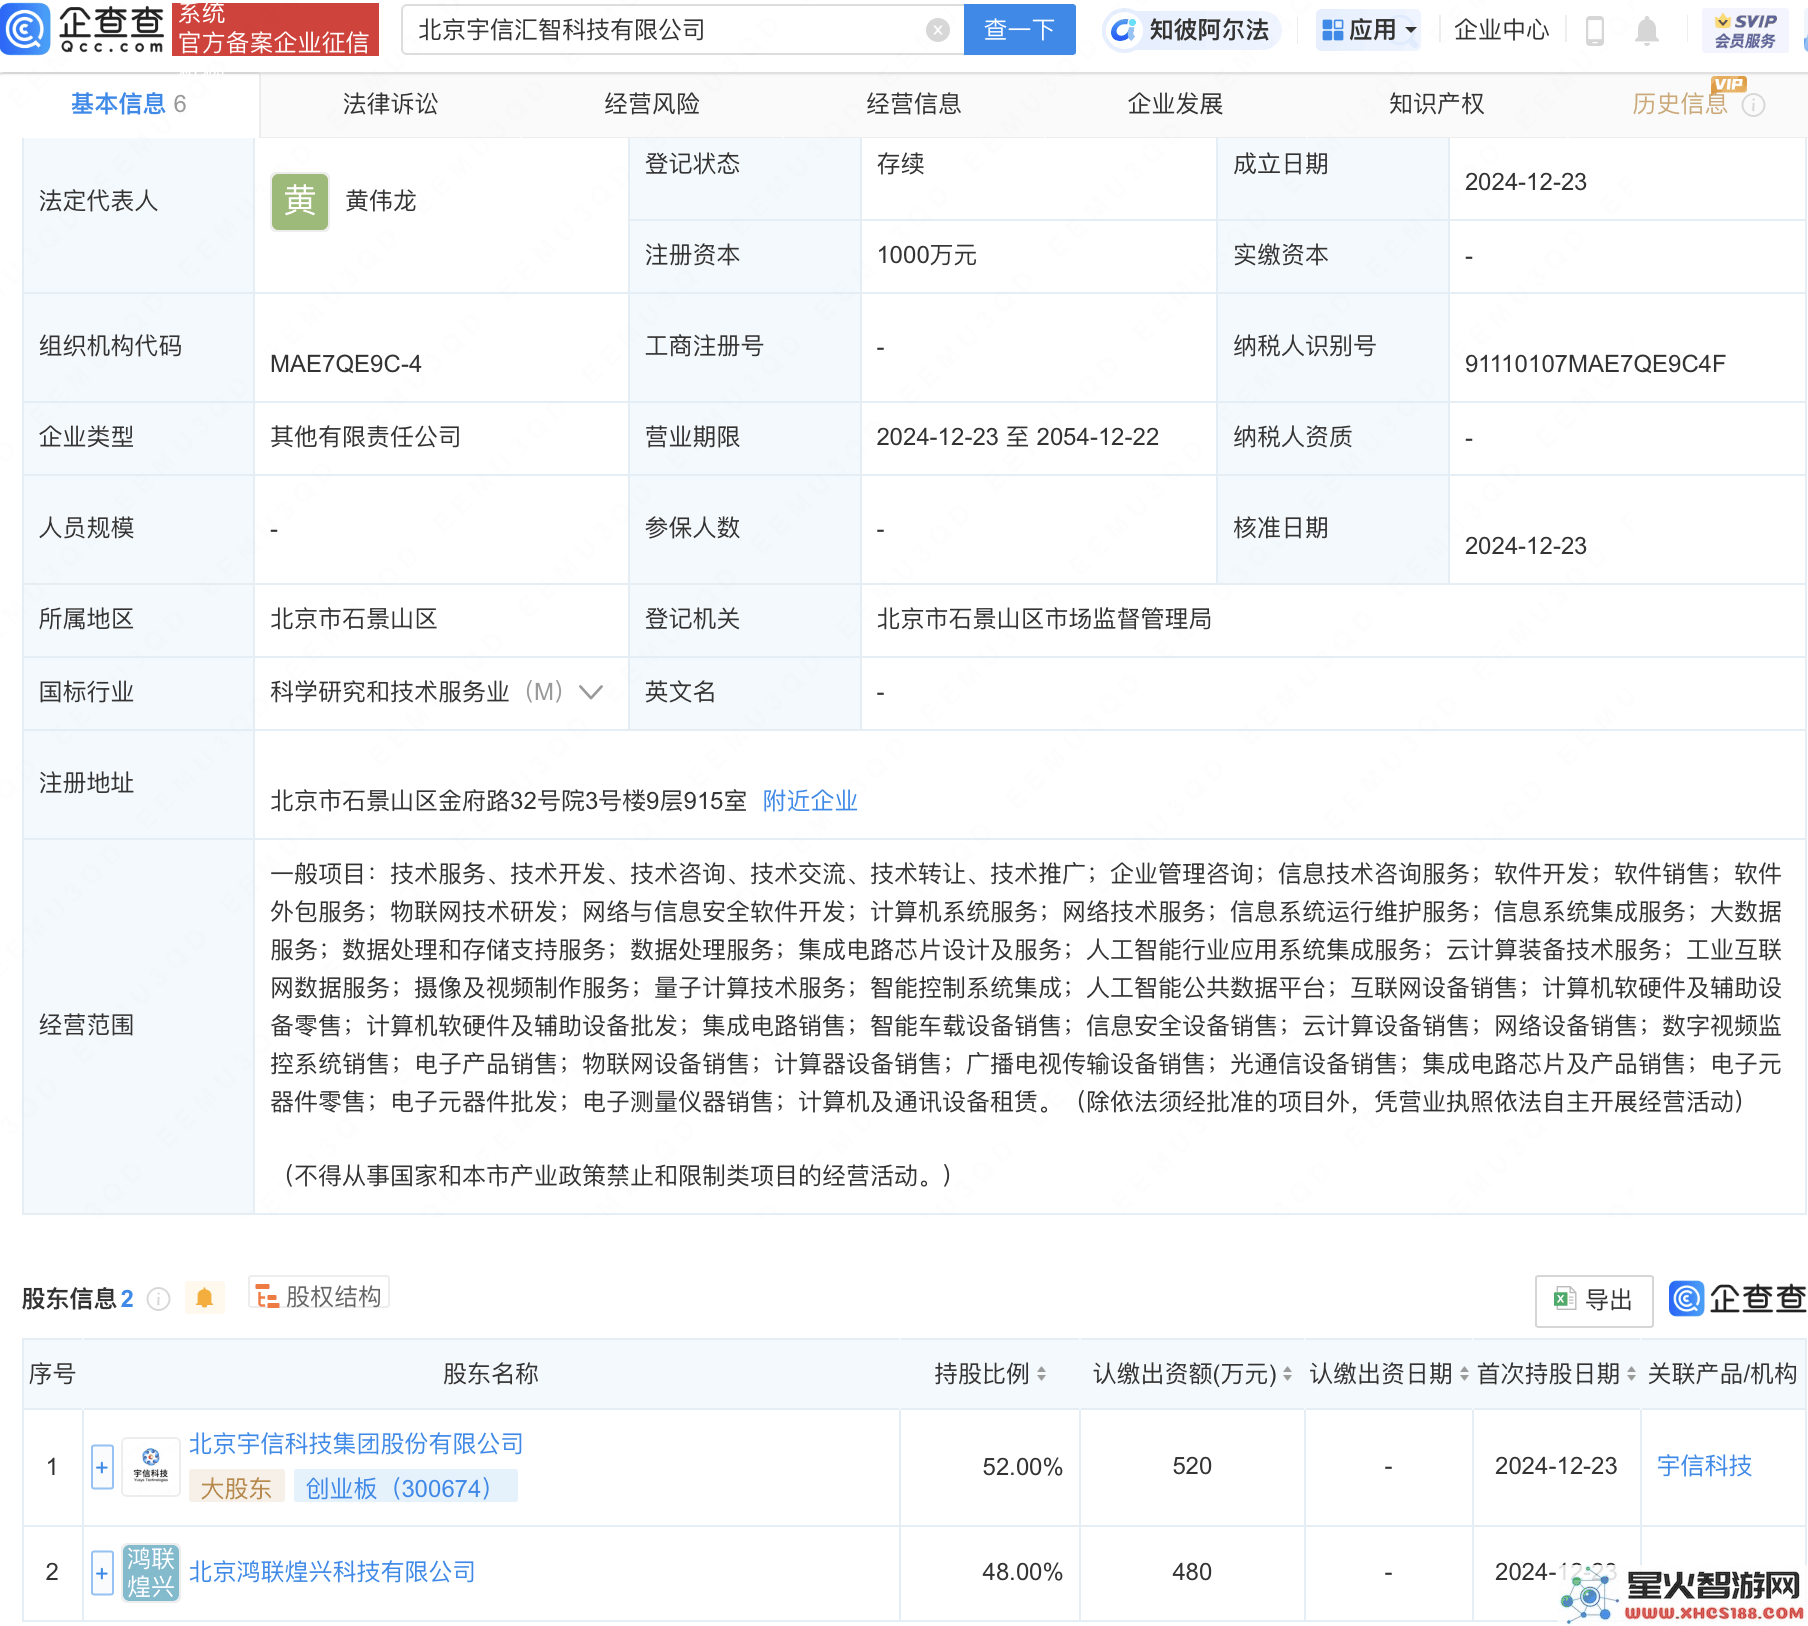This screenshot has height=1626, width=1808.
Task: Click 大股东 tag
Action: pyautogui.click(x=236, y=1488)
